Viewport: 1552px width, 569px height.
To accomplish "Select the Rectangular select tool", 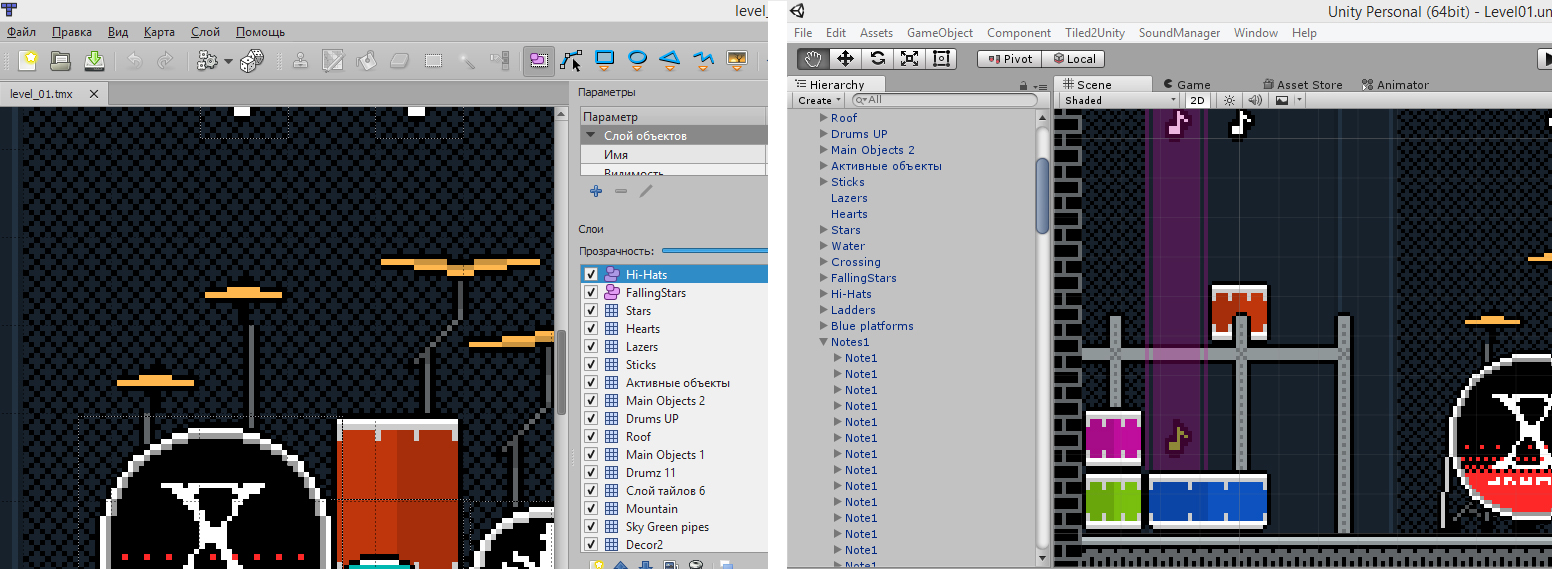I will point(433,61).
